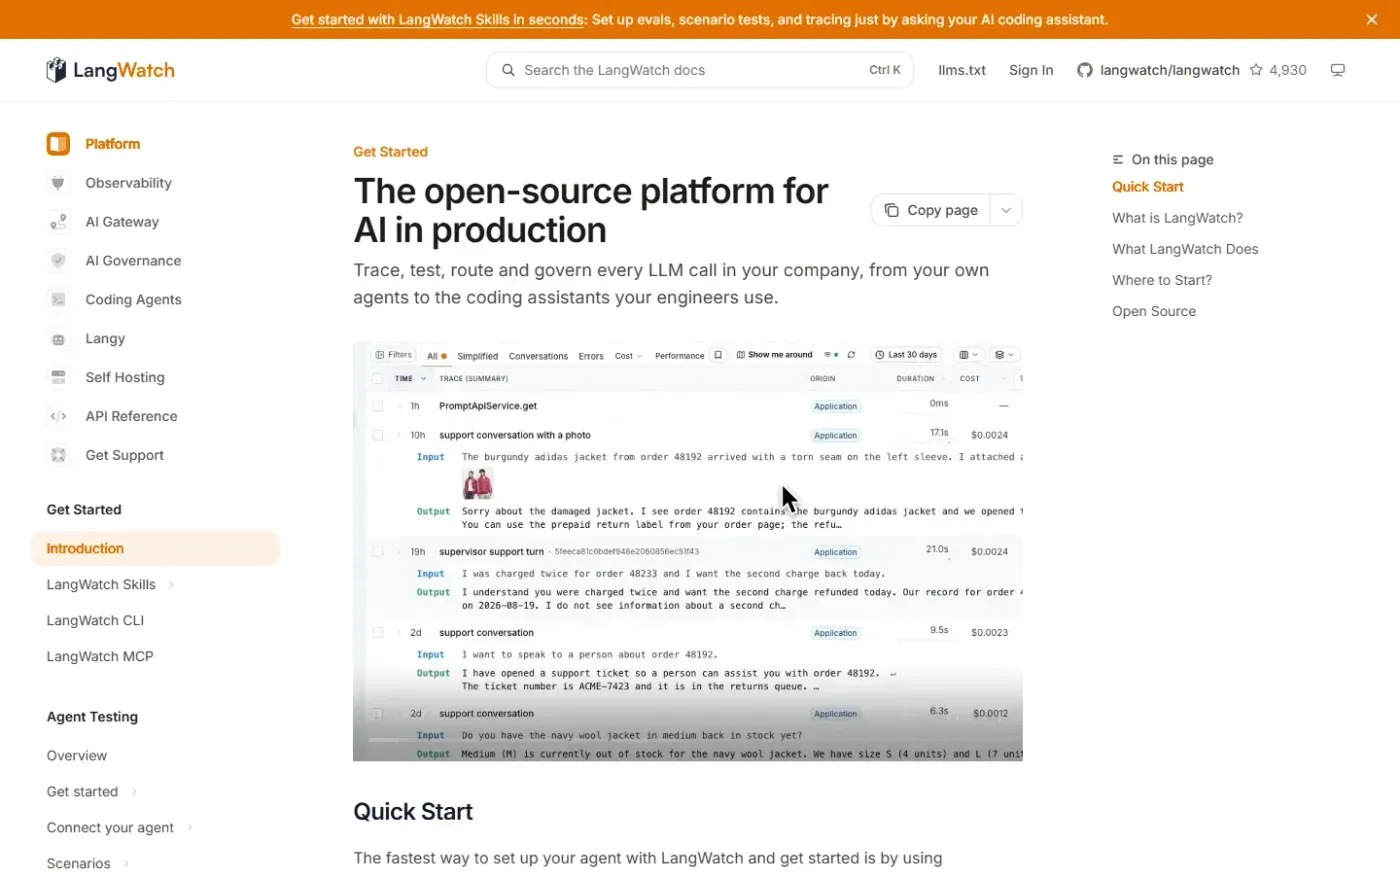Open the API Reference sidebar section
Image resolution: width=1400 pixels, height=875 pixels.
point(112,417)
